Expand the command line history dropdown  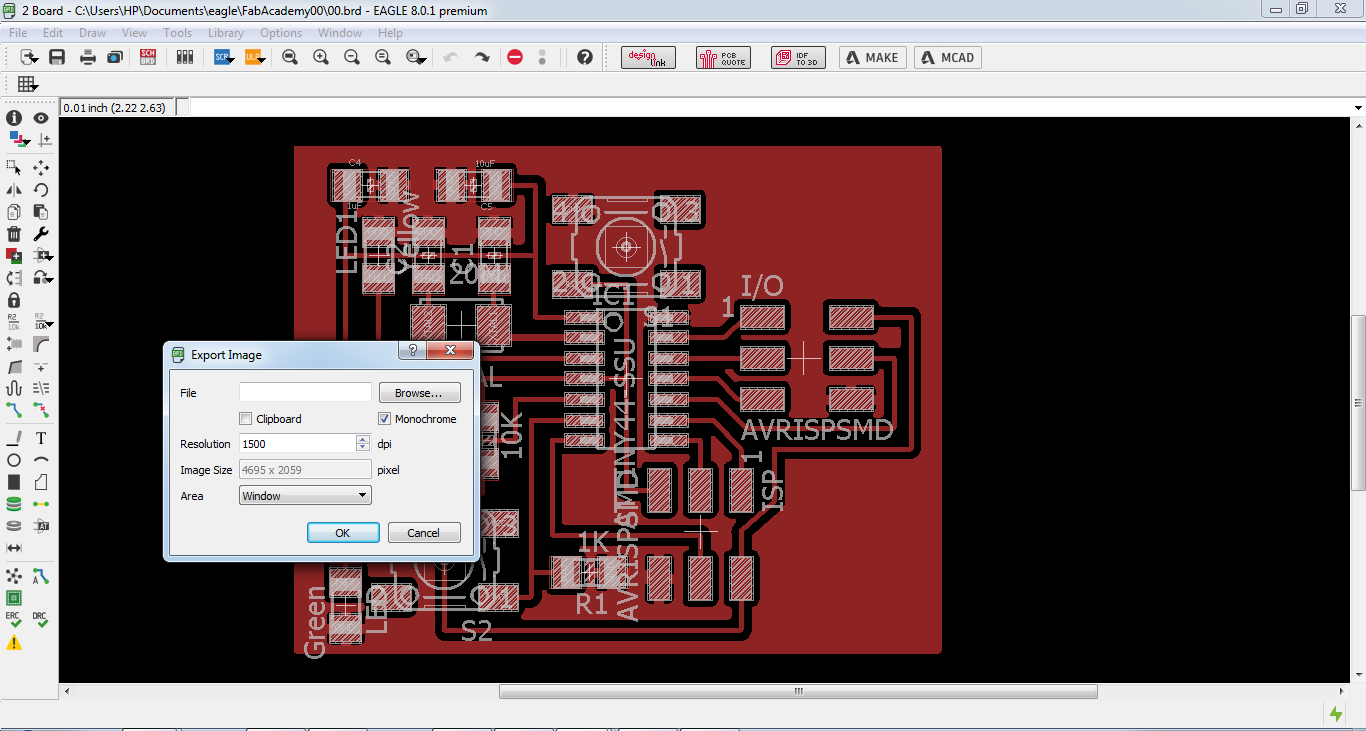coord(1358,107)
